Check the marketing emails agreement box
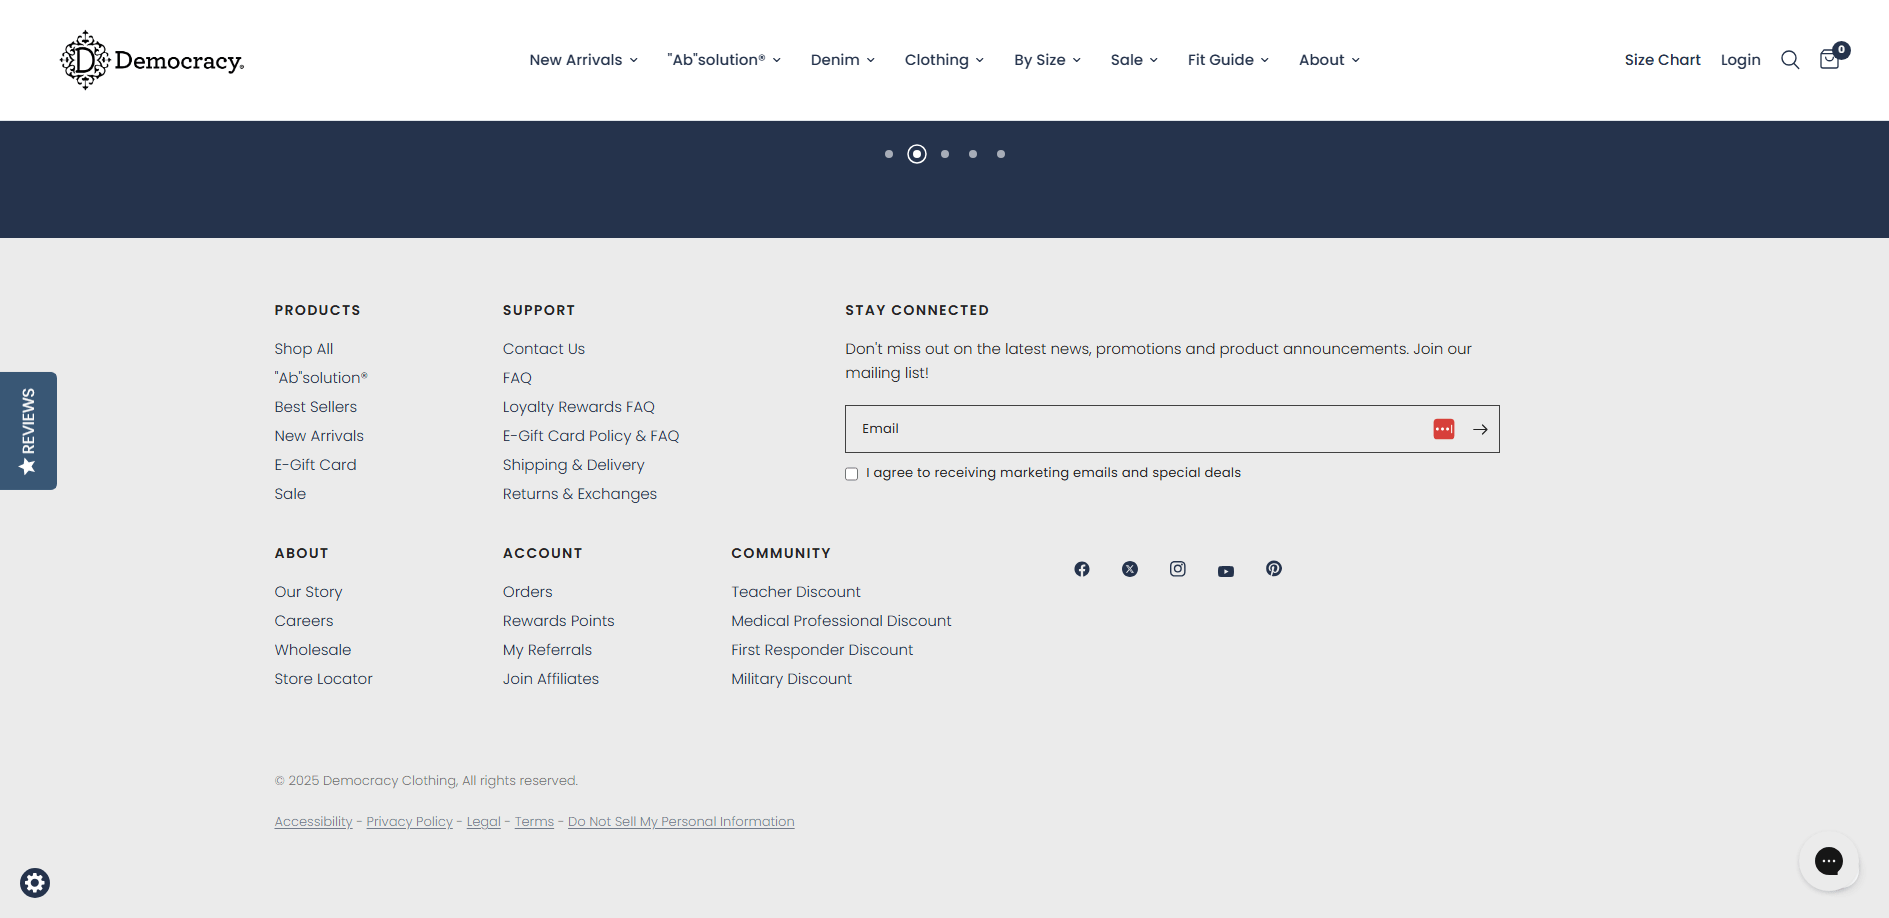1889x918 pixels. click(852, 474)
